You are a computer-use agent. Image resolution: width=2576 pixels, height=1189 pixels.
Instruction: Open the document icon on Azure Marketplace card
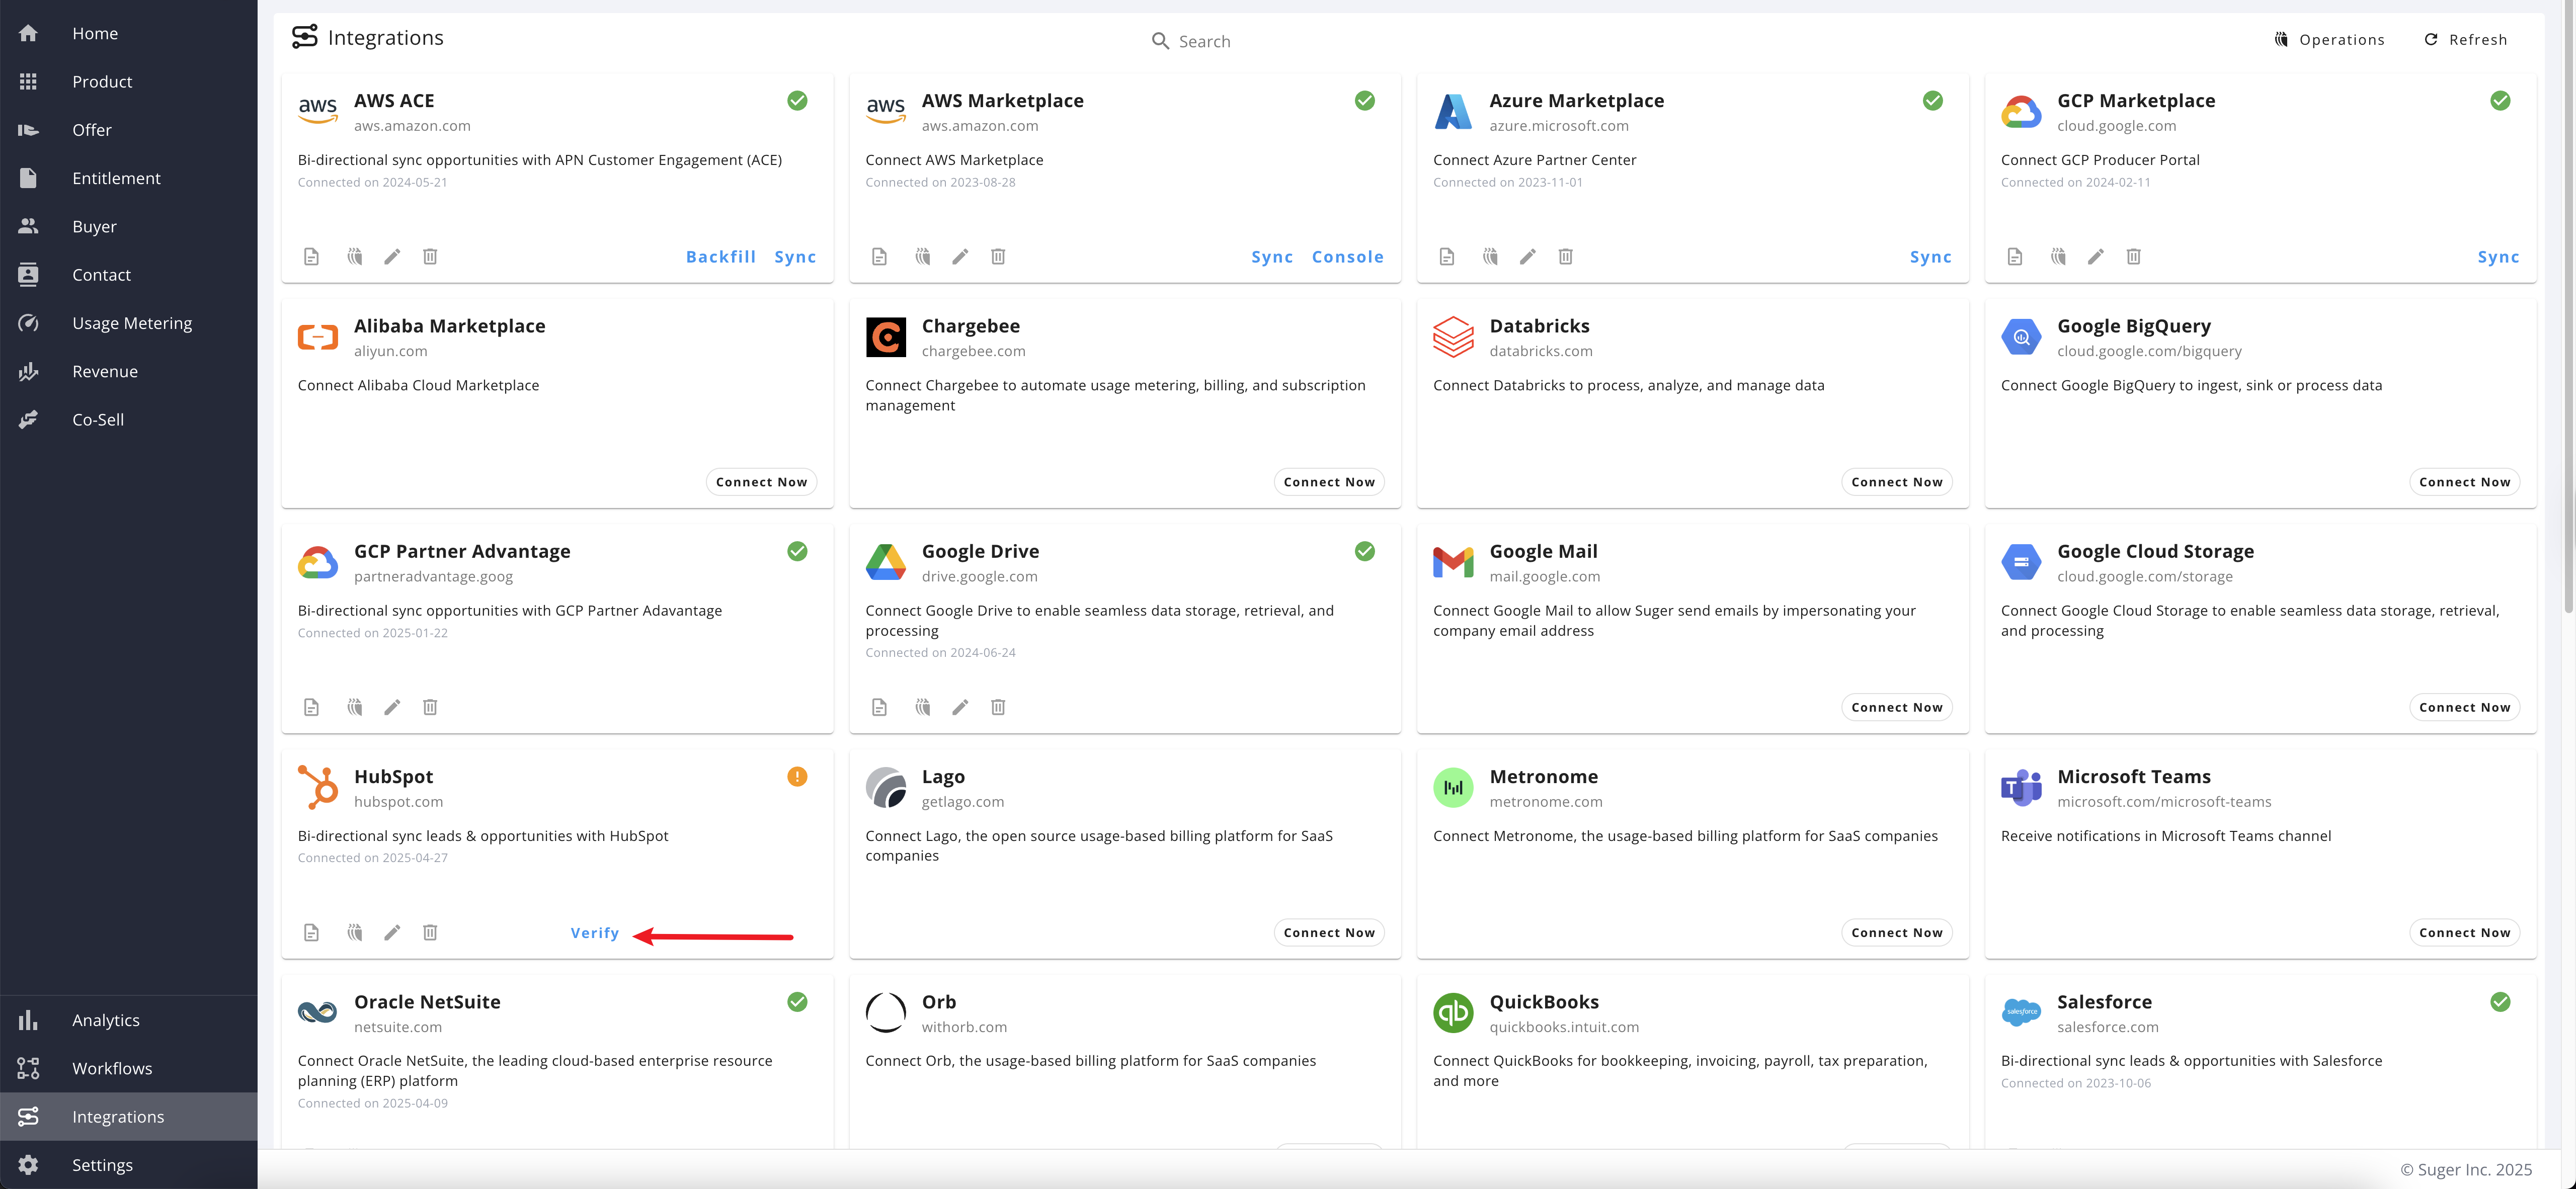[1446, 257]
